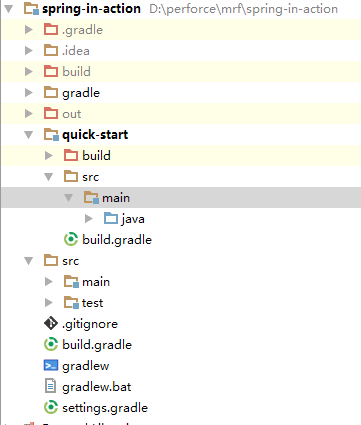Select the gradle folder name
The height and width of the screenshot is (425, 361).
point(81,93)
